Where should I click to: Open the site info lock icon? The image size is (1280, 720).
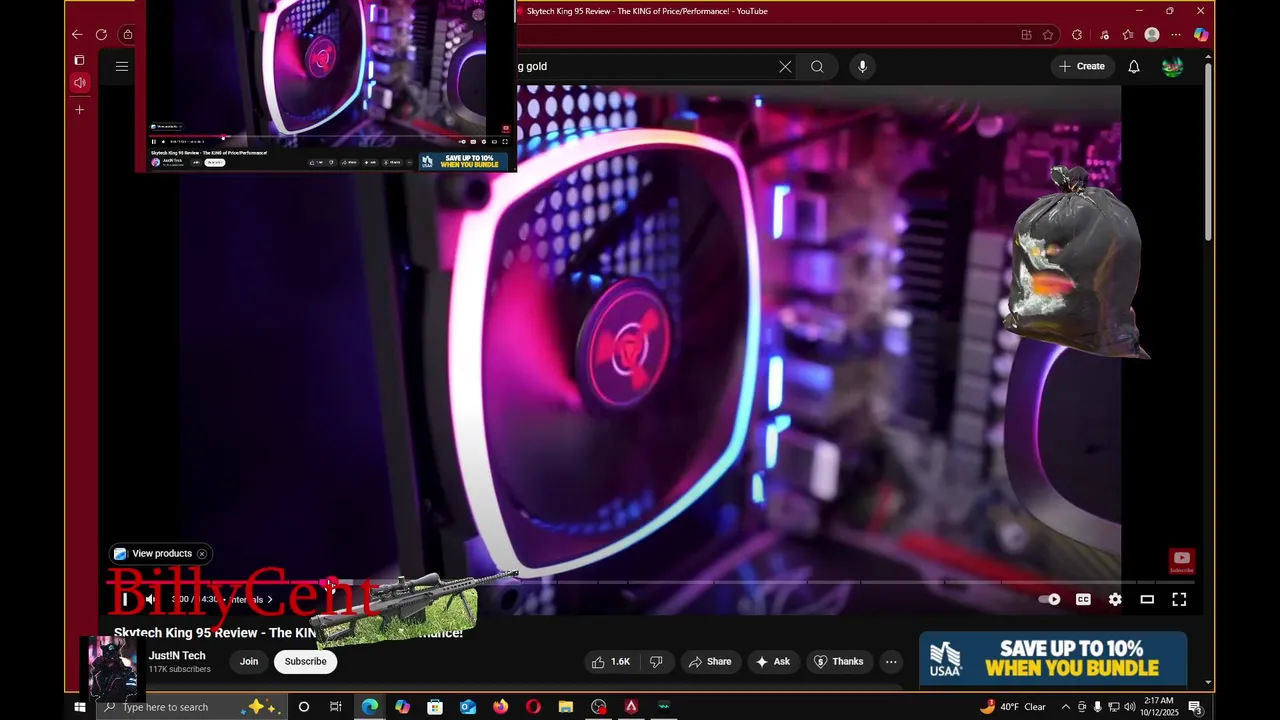click(x=127, y=35)
